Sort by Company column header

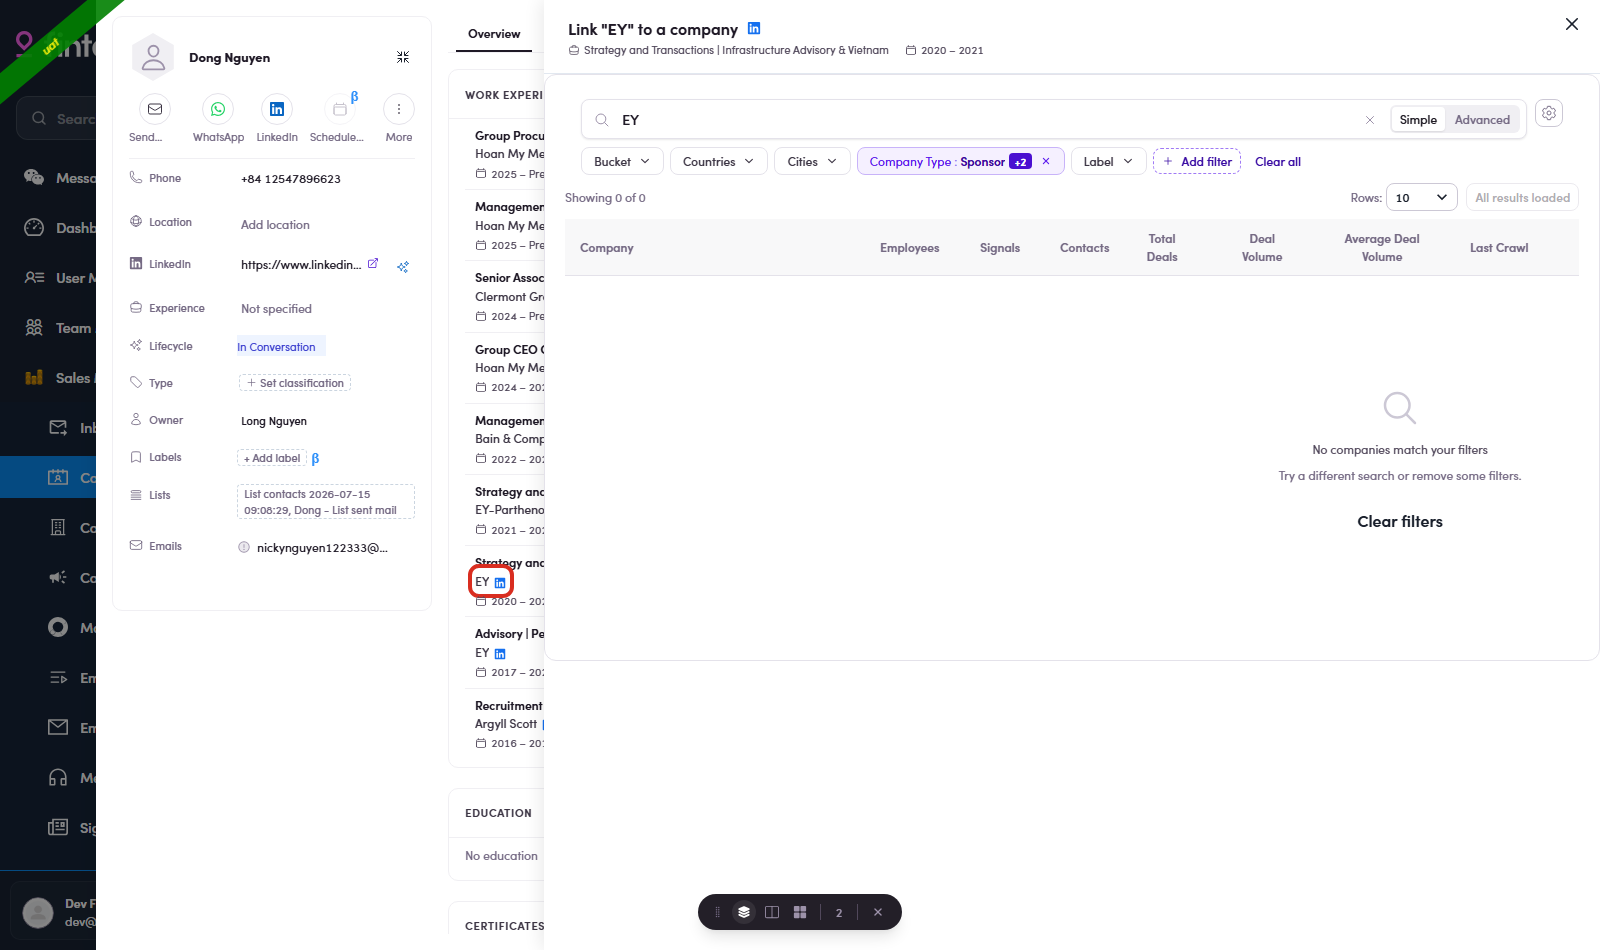(x=607, y=248)
